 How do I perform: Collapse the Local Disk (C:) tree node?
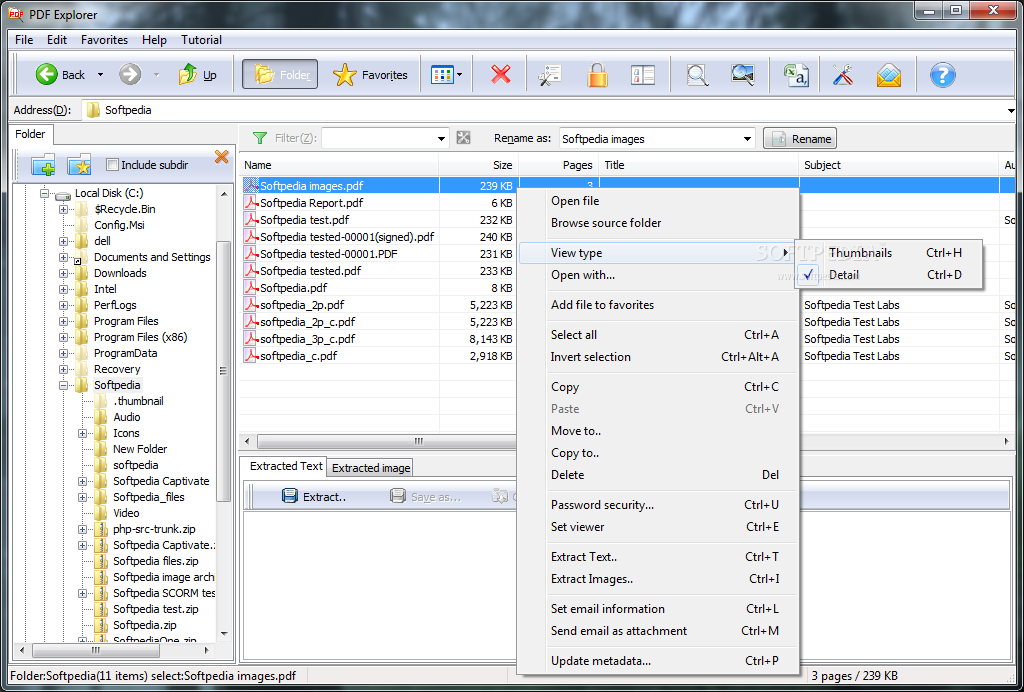point(44,193)
